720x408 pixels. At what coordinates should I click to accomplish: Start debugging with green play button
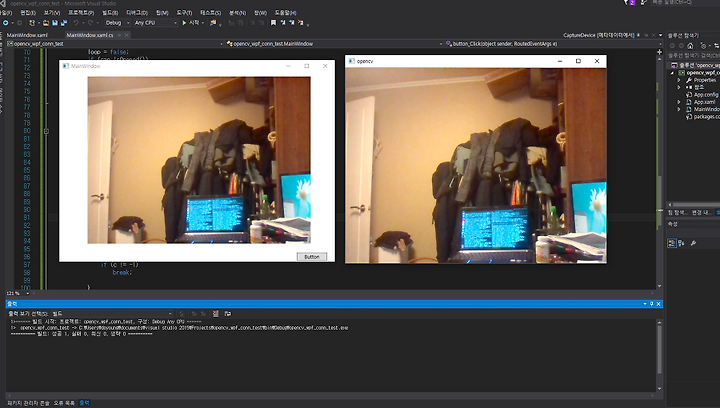pos(184,22)
